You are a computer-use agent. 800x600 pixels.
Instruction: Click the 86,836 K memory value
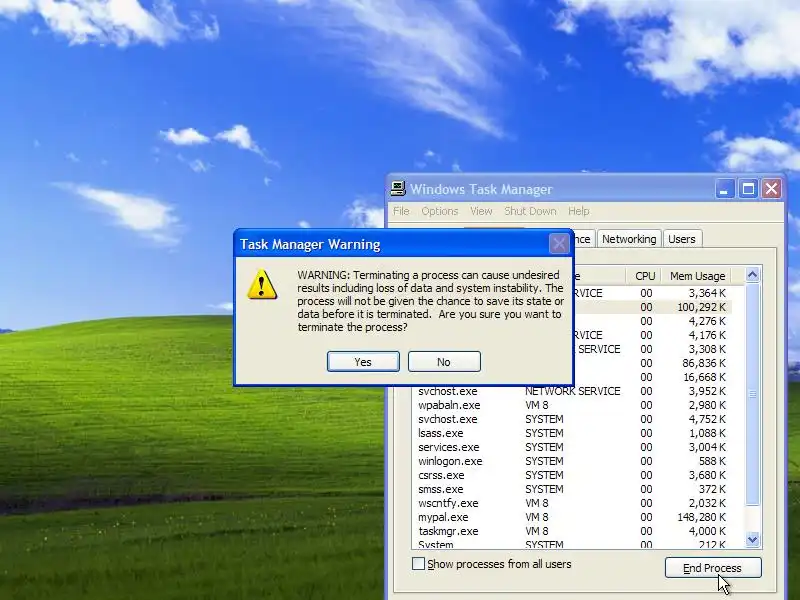point(704,363)
